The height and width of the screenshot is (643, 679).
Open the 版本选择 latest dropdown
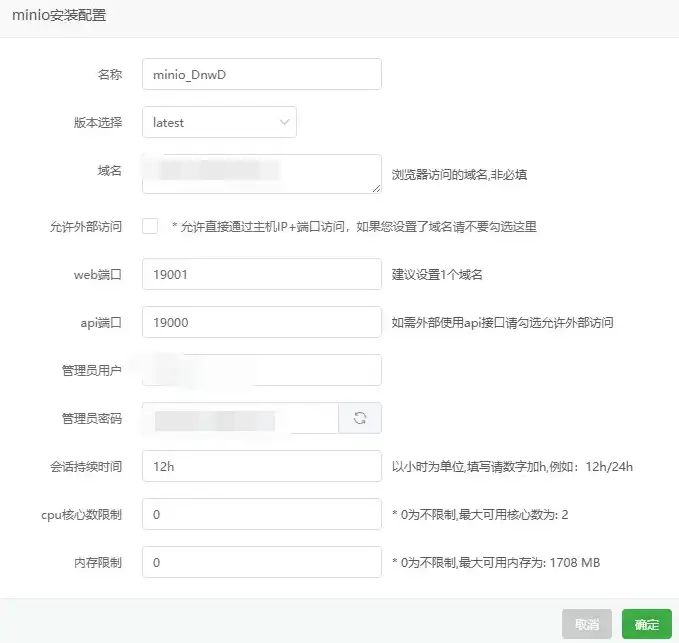click(219, 122)
